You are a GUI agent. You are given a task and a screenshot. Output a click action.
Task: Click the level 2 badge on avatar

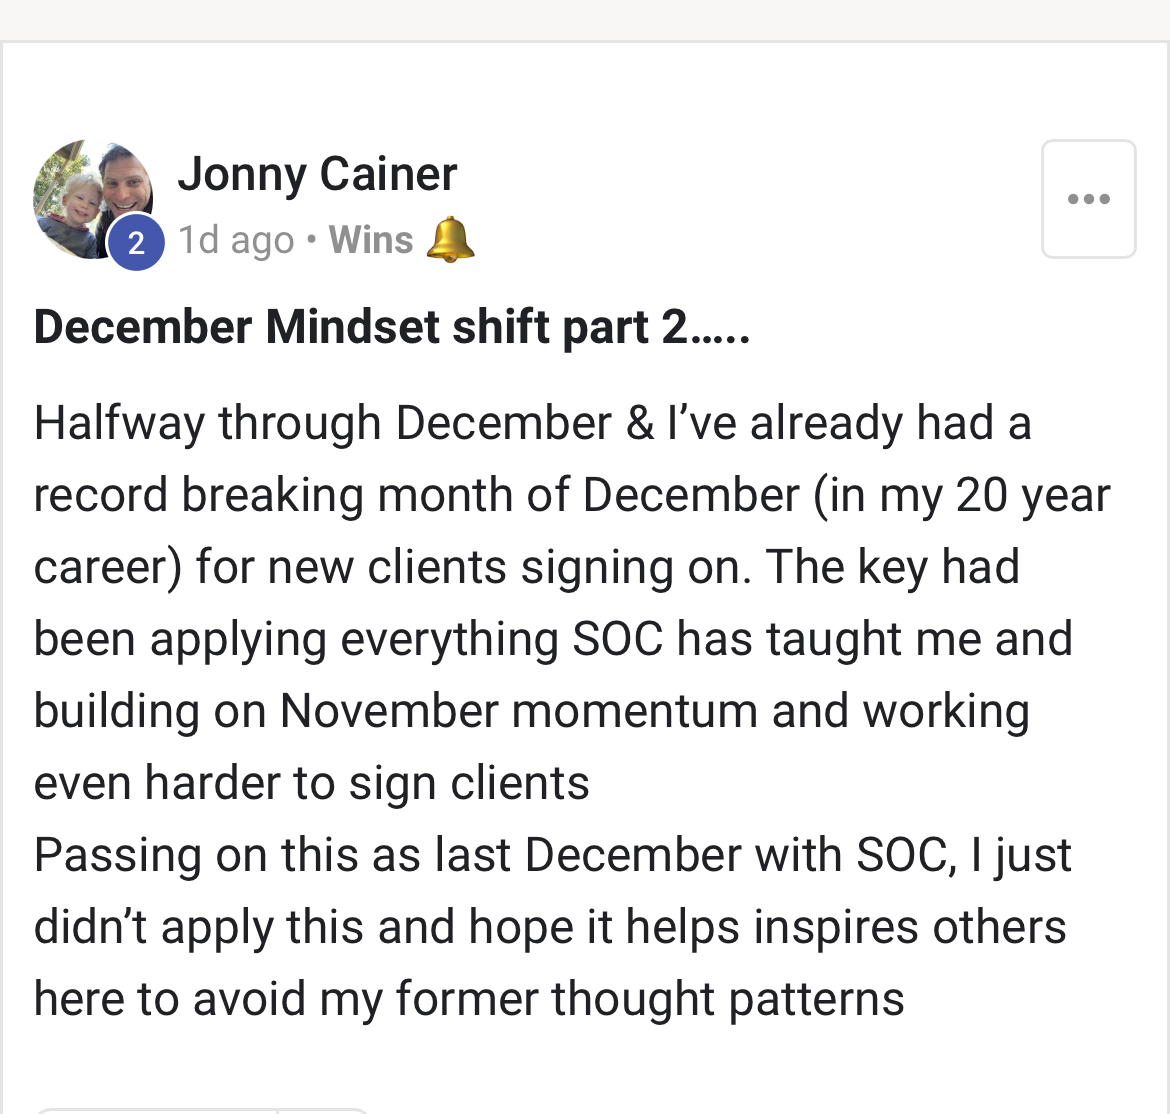coord(136,242)
